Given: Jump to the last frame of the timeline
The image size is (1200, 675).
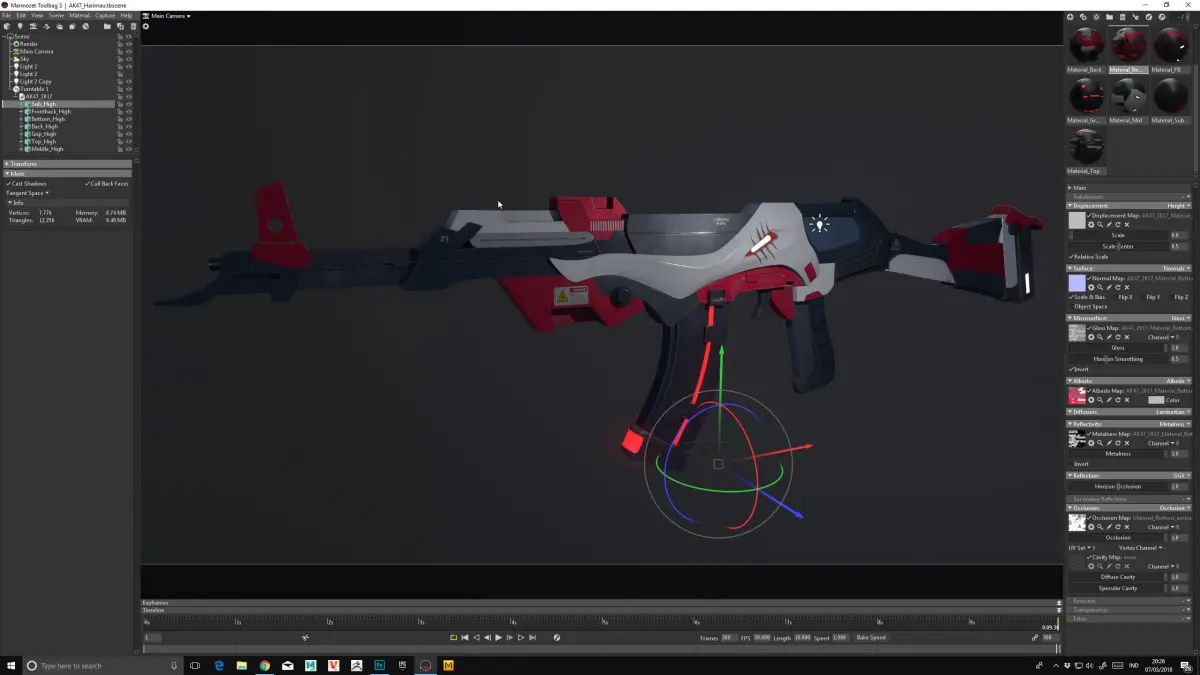Looking at the screenshot, I should [x=532, y=637].
